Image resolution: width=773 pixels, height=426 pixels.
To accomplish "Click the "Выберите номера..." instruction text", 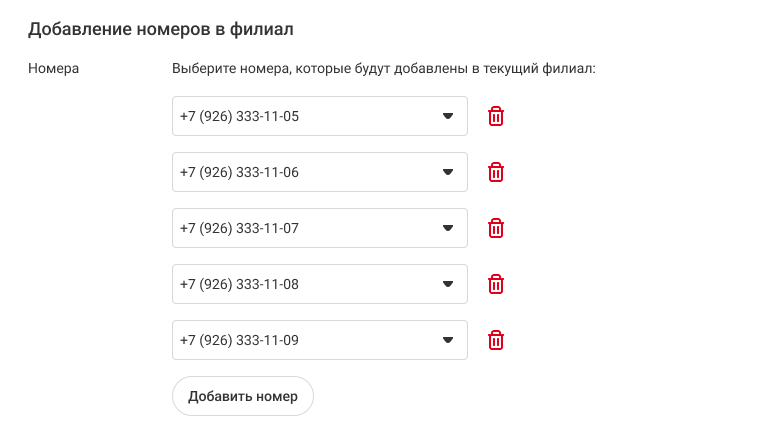I will [383, 69].
